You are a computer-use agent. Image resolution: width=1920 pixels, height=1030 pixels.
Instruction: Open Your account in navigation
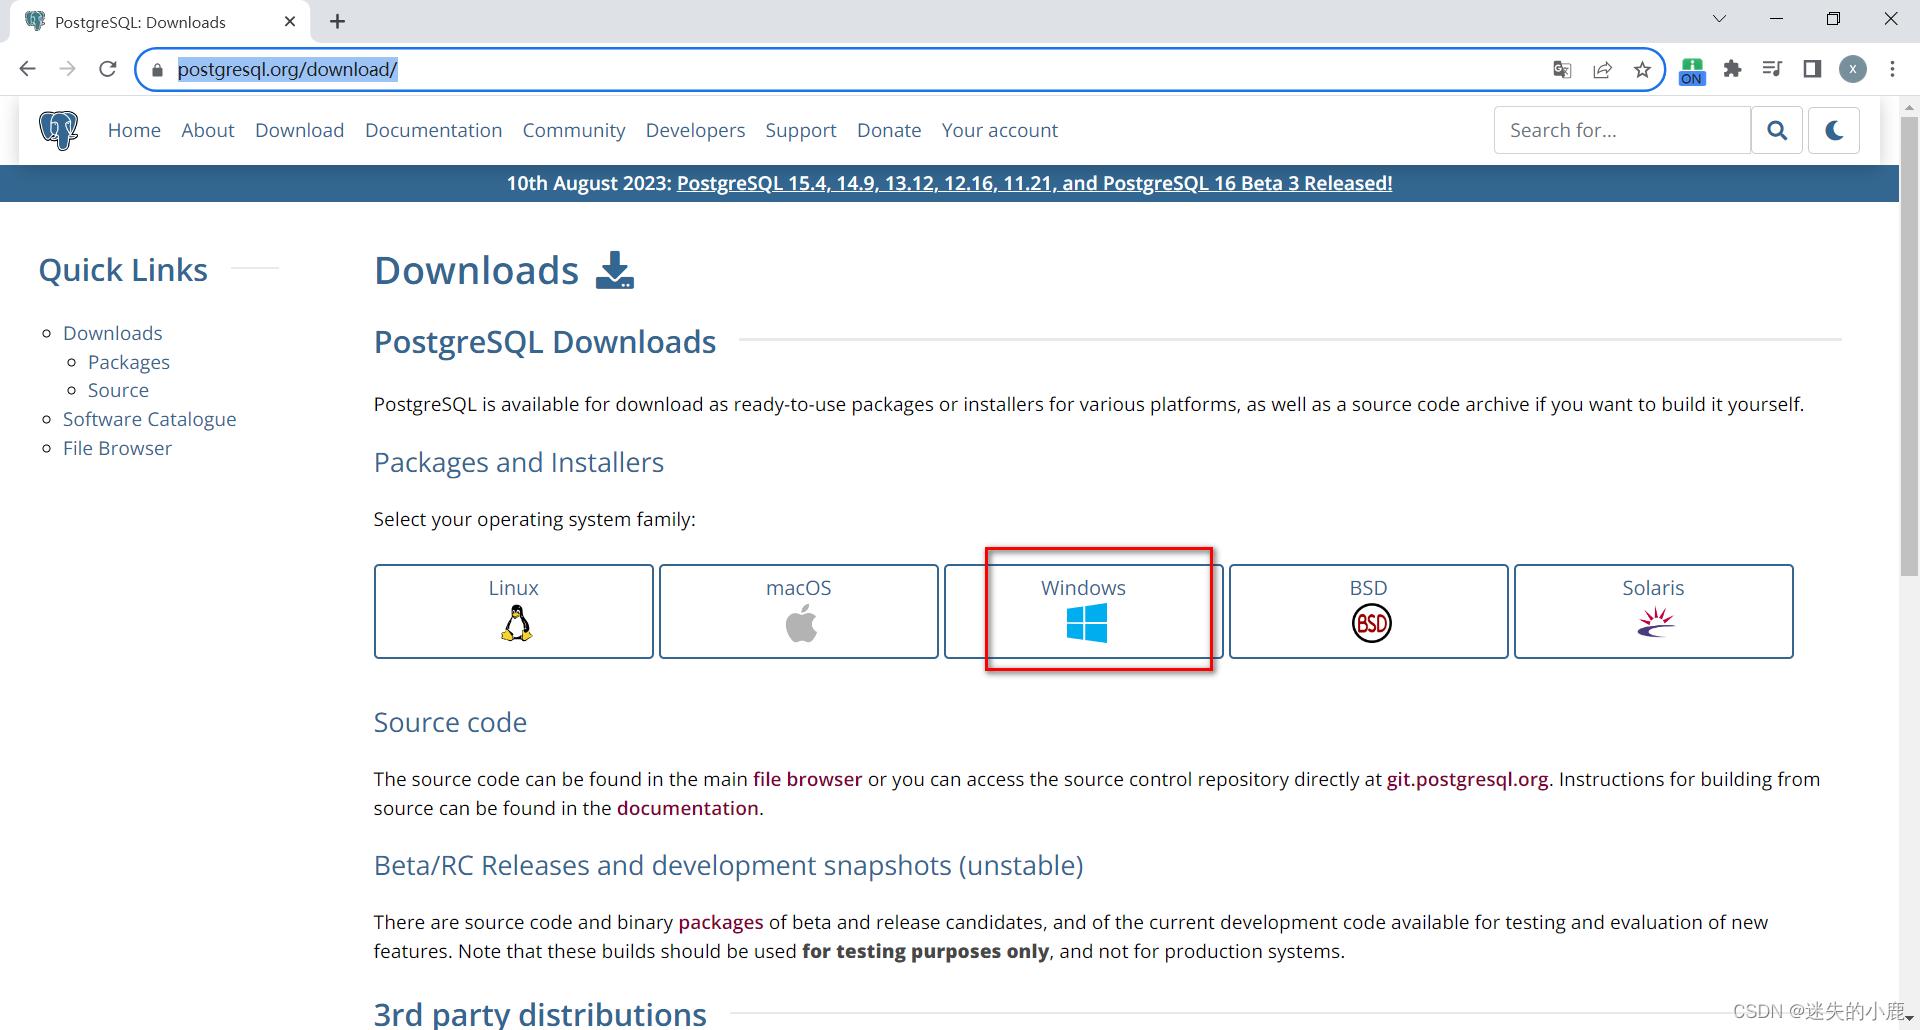pos(1000,130)
